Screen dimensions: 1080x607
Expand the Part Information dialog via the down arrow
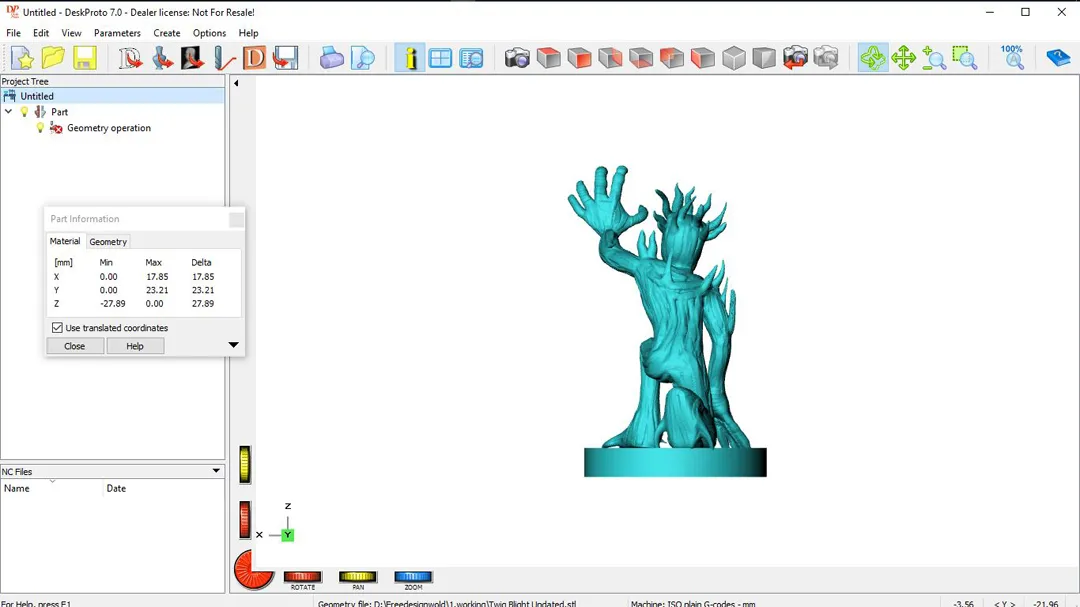[233, 344]
